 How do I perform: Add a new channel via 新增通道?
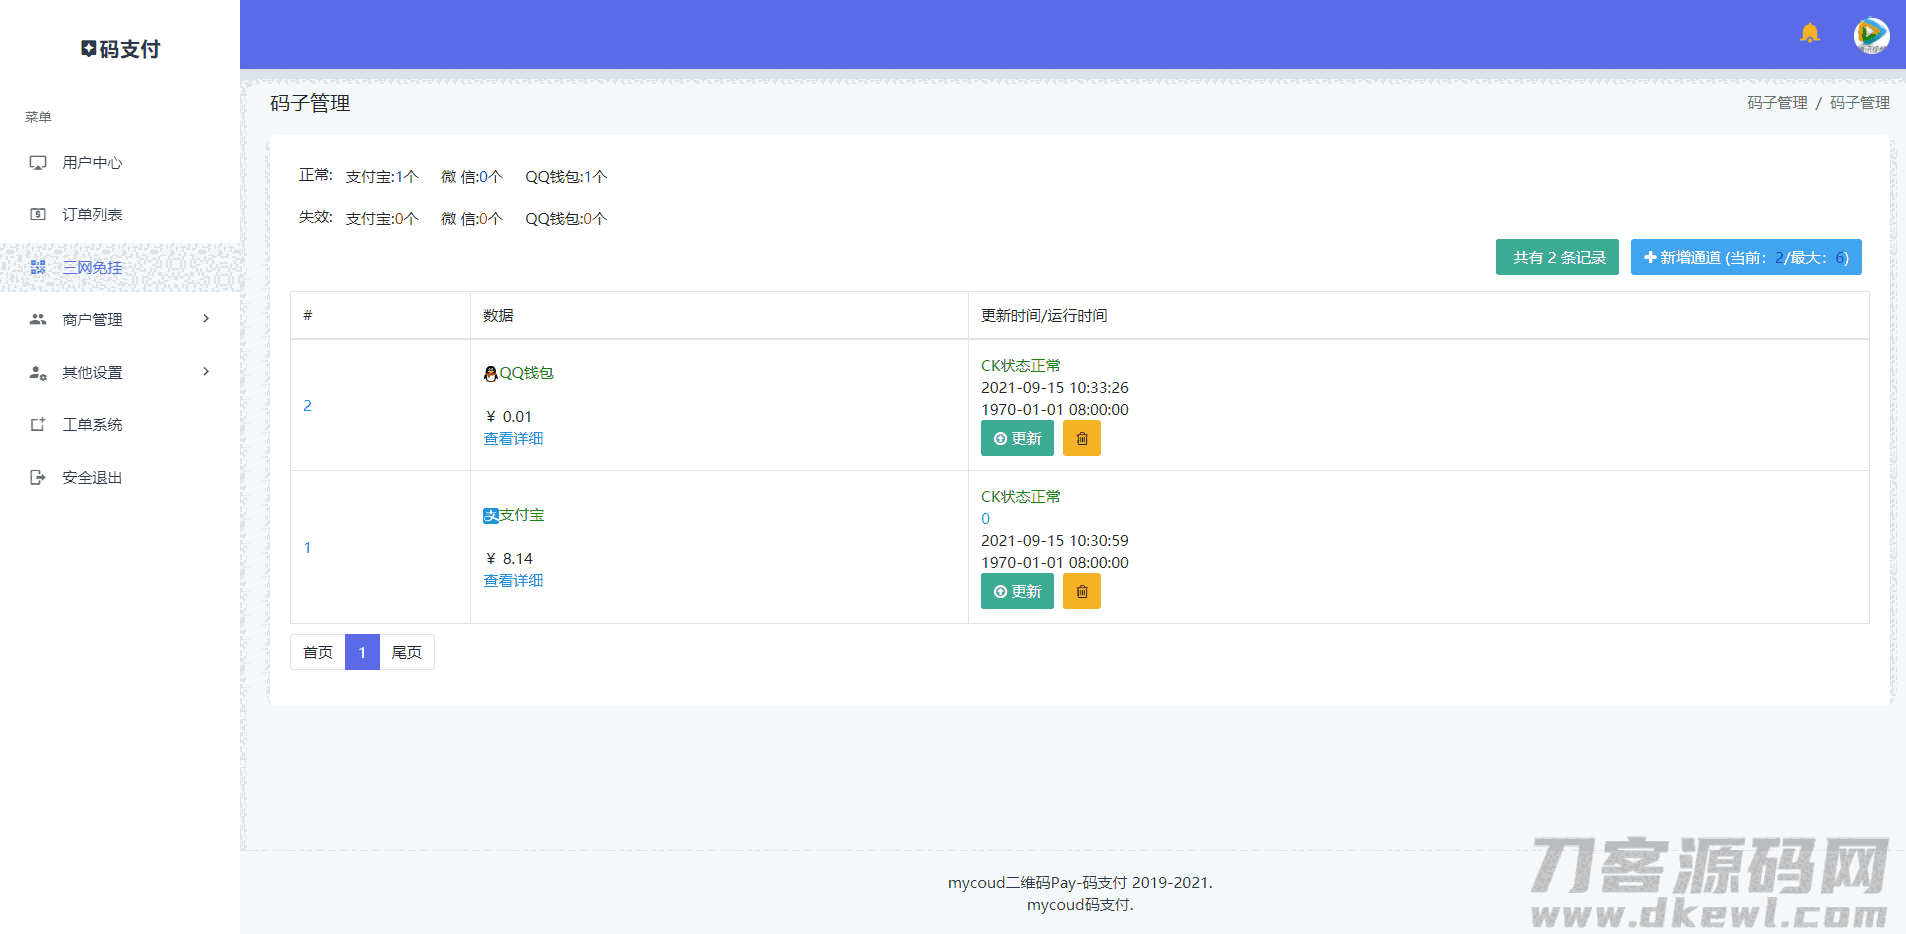point(1745,257)
